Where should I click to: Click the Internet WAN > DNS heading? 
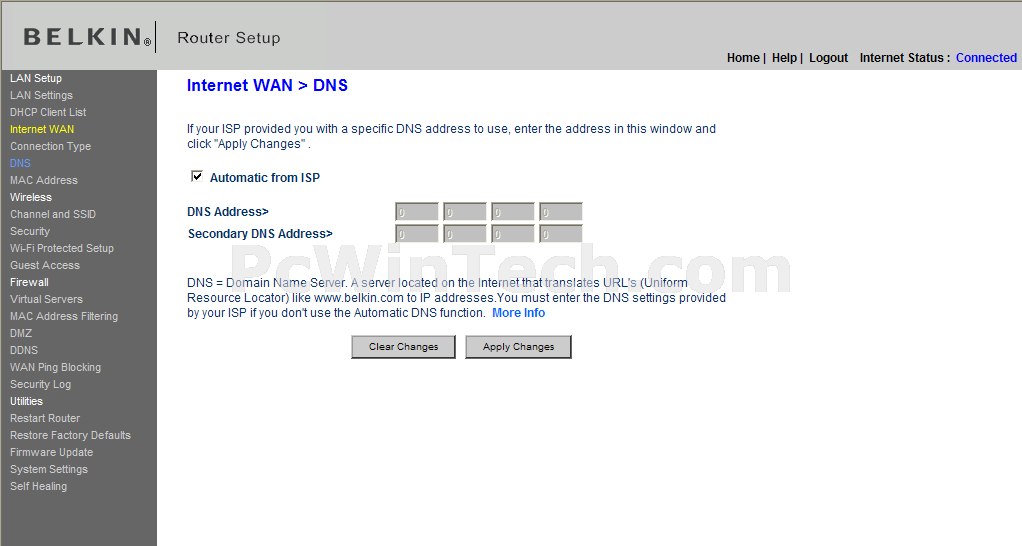pyautogui.click(x=267, y=85)
